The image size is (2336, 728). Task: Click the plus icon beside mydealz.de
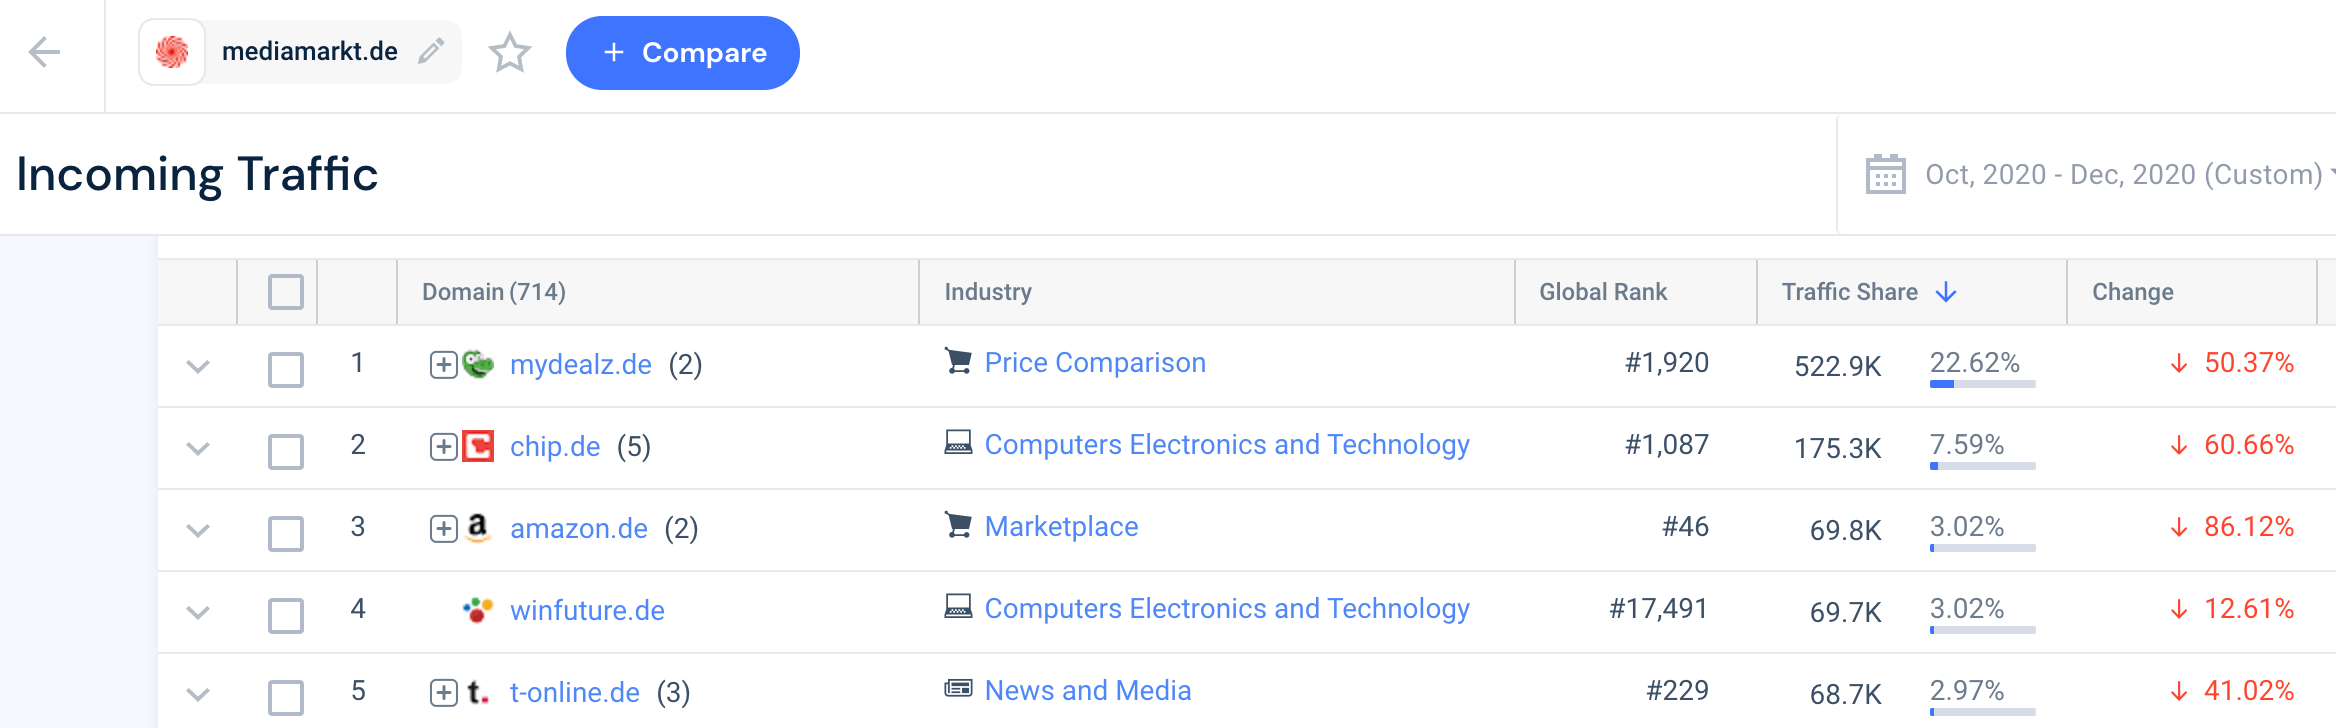(x=443, y=365)
